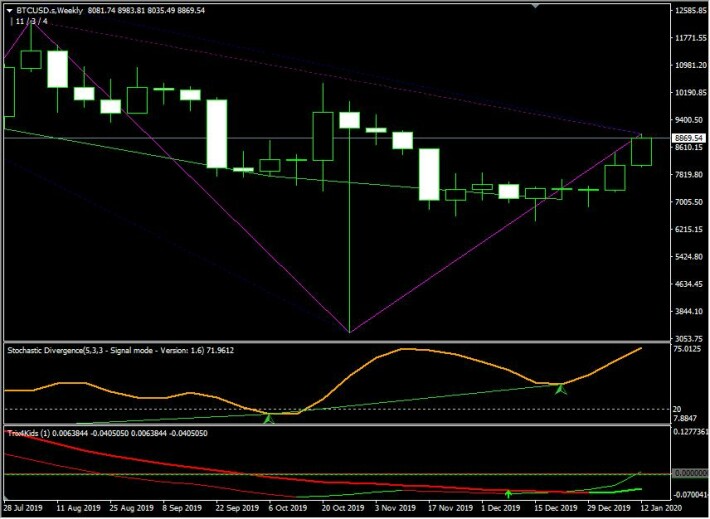710x519 pixels.
Task: Click the 8 Sep 2019 date label
Action: pyautogui.click(x=182, y=508)
